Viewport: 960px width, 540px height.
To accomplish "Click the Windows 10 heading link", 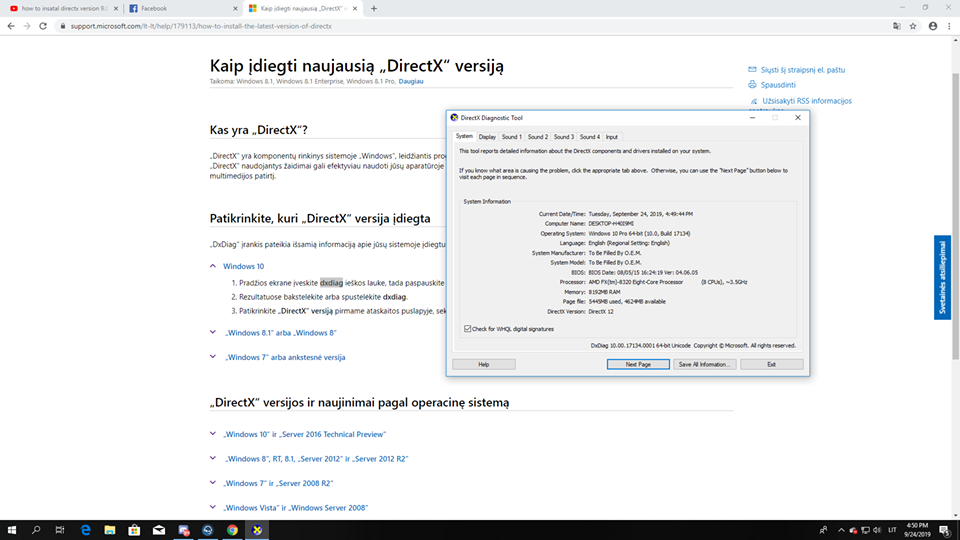I will coord(244,266).
